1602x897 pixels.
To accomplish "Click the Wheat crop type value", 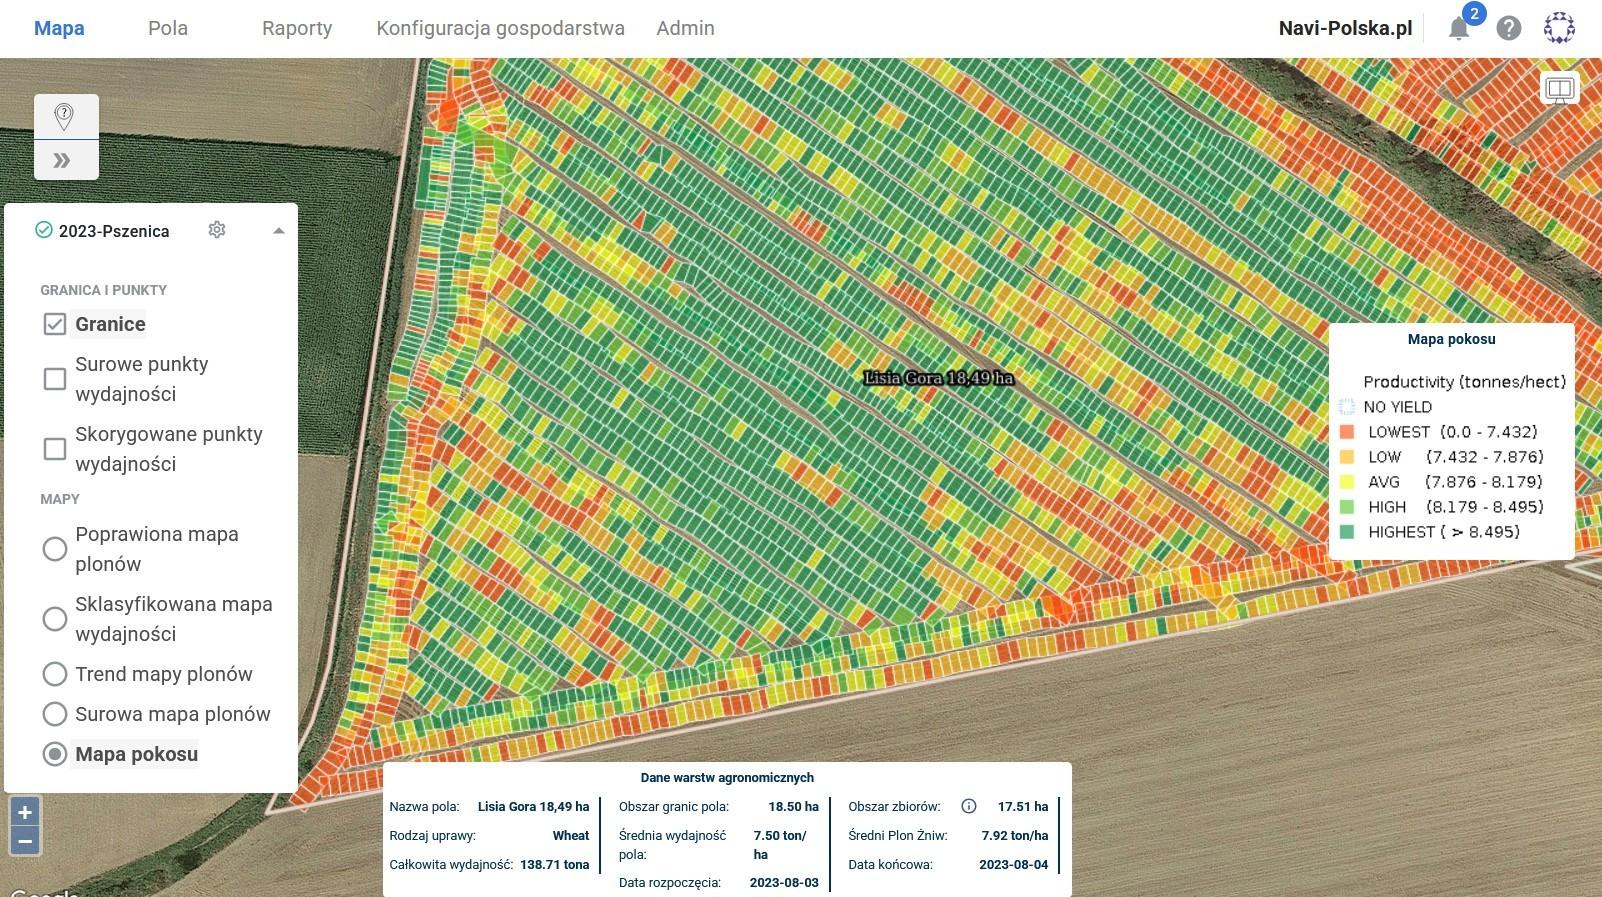I will pos(571,835).
